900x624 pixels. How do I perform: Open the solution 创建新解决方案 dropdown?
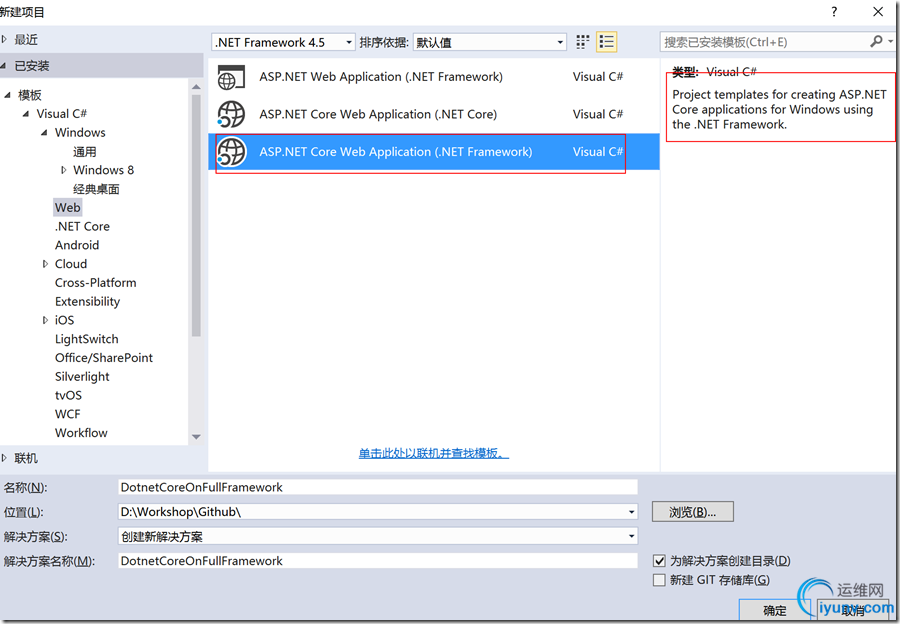[631, 536]
